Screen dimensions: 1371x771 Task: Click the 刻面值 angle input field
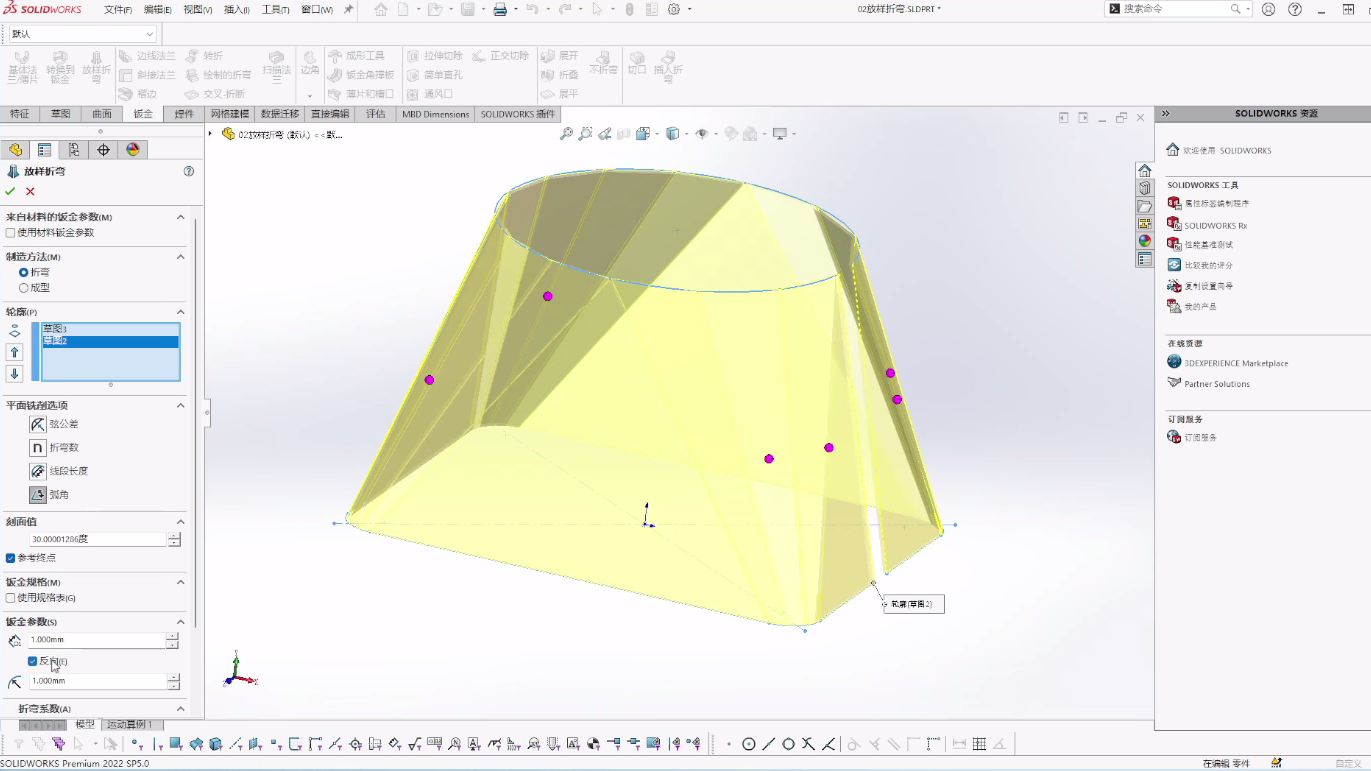tap(97, 539)
